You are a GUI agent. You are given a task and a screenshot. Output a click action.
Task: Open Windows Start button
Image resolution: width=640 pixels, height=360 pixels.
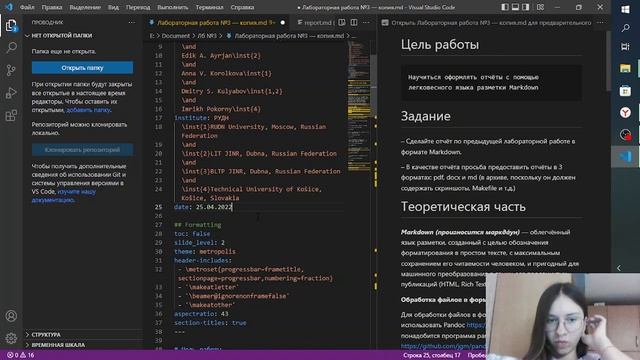(x=625, y=9)
